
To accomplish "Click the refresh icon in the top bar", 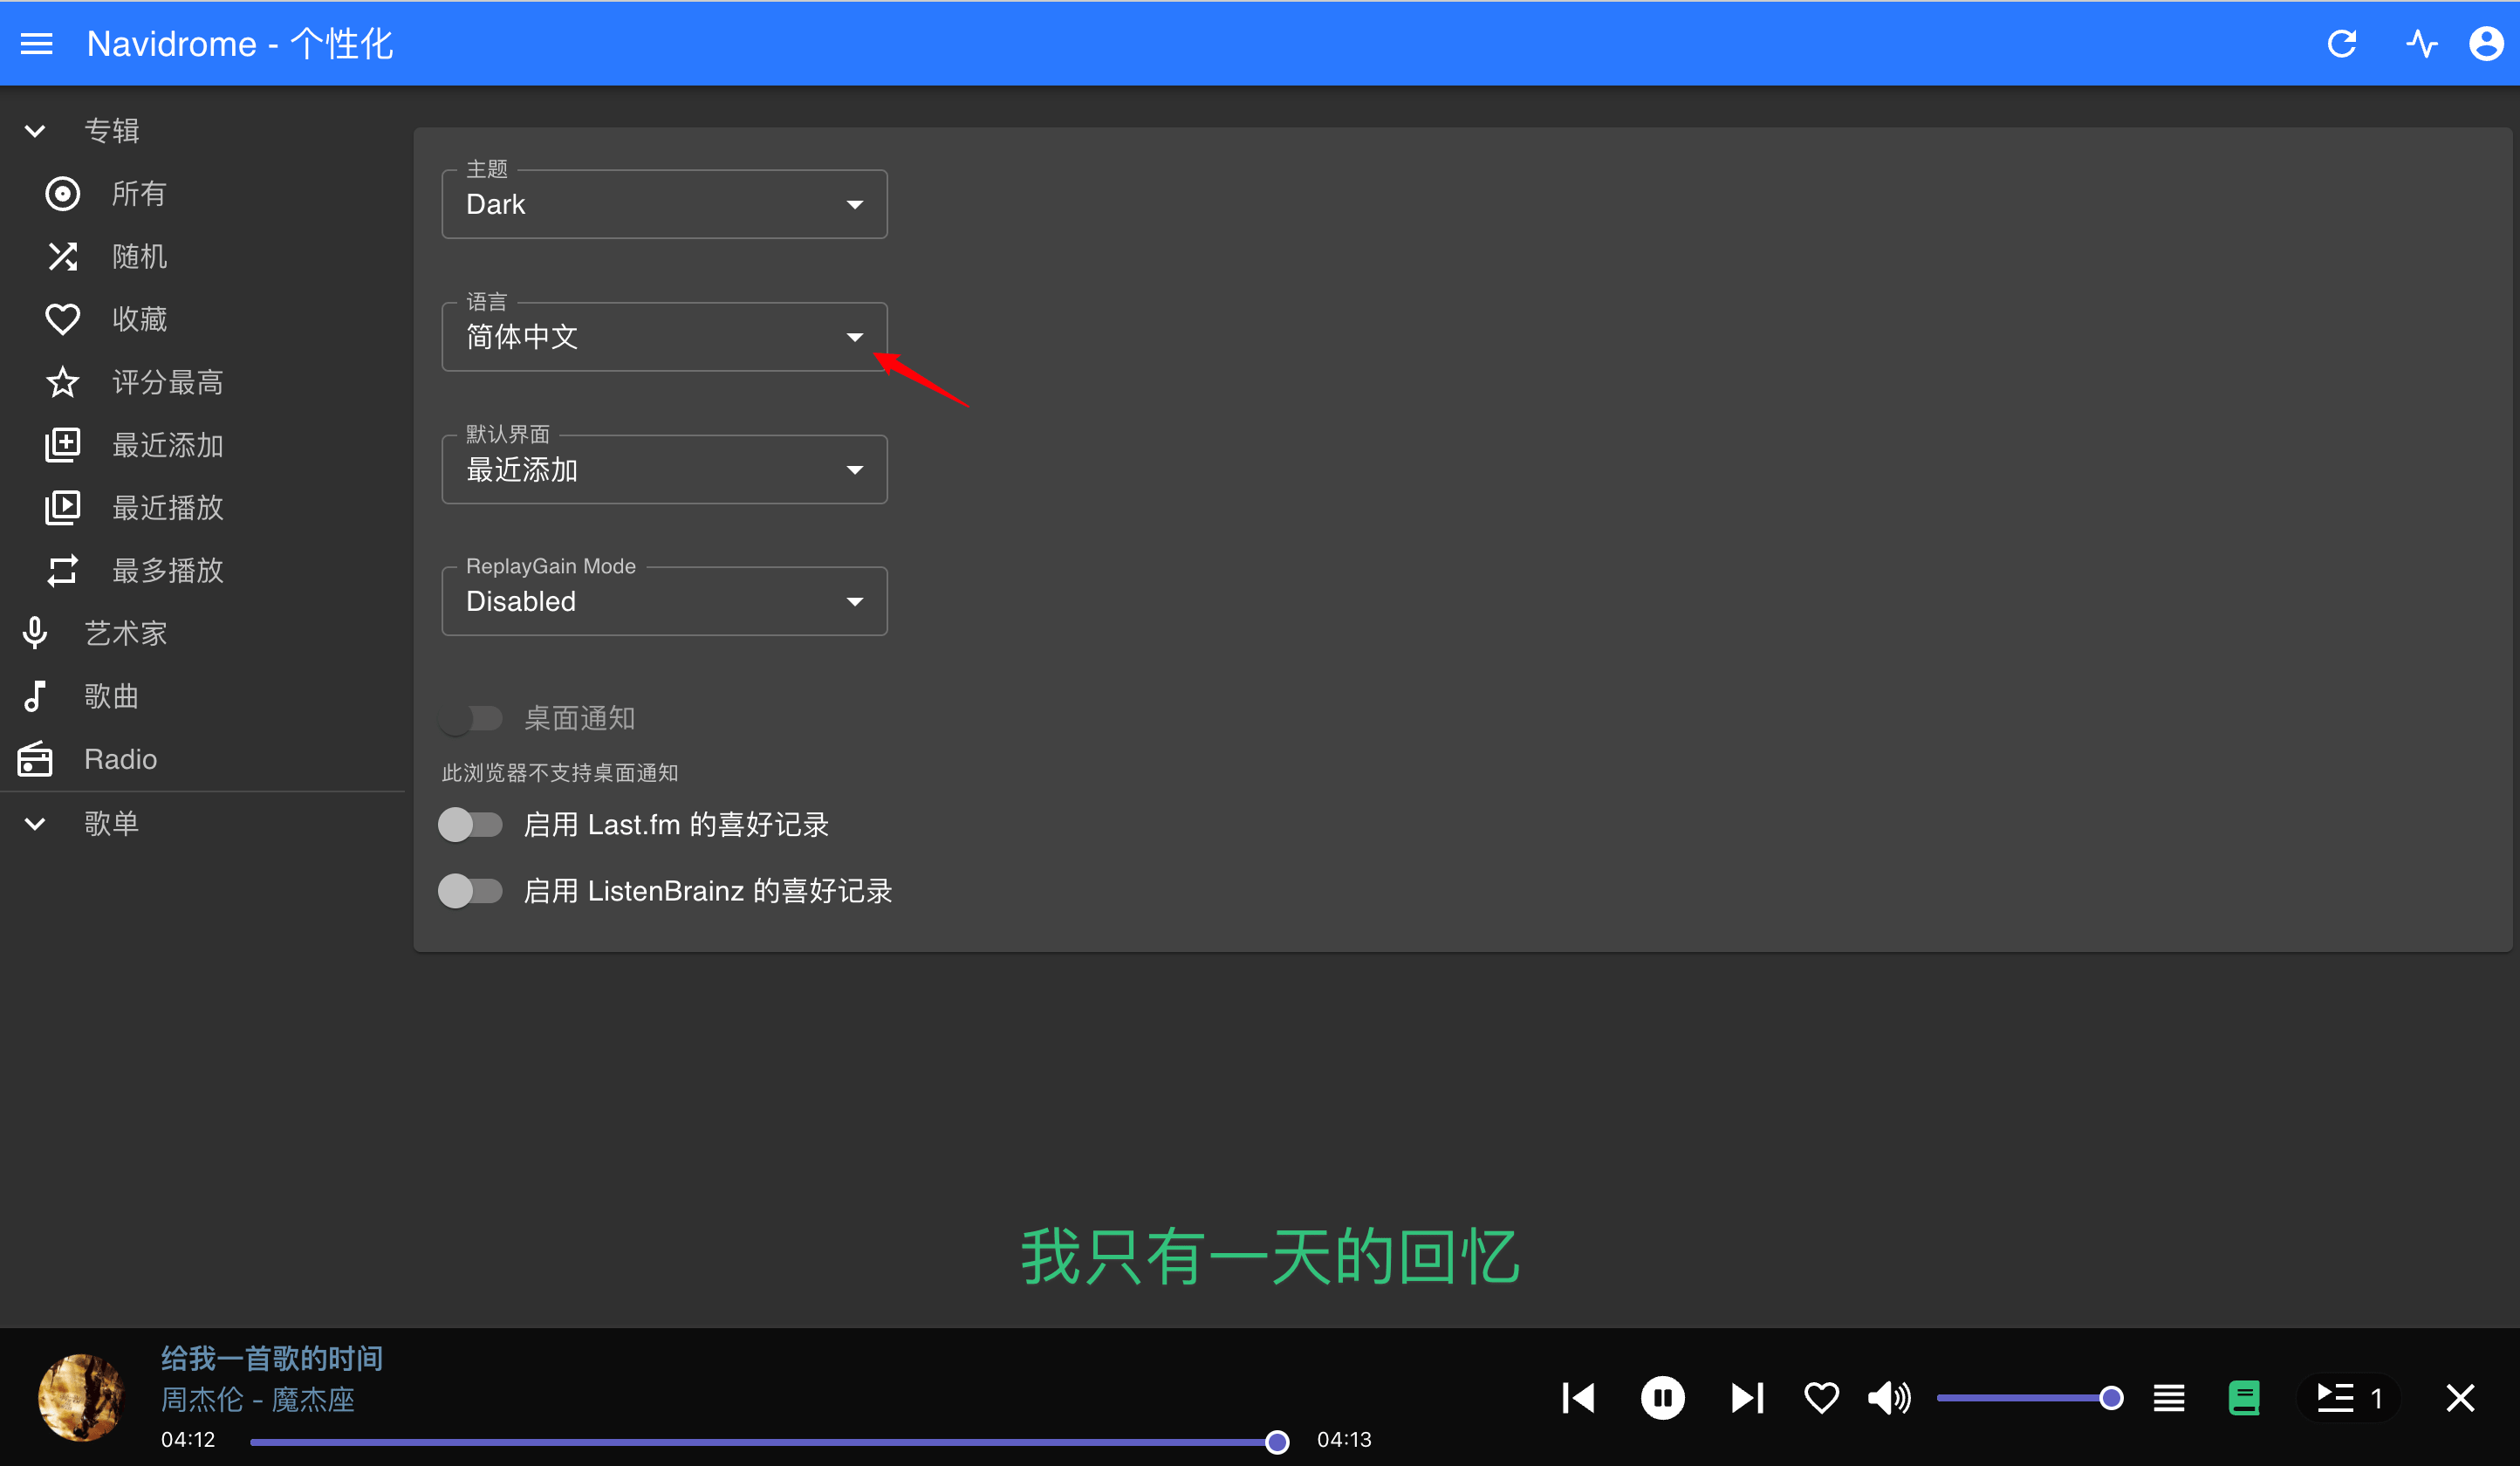I will (x=2342, y=44).
